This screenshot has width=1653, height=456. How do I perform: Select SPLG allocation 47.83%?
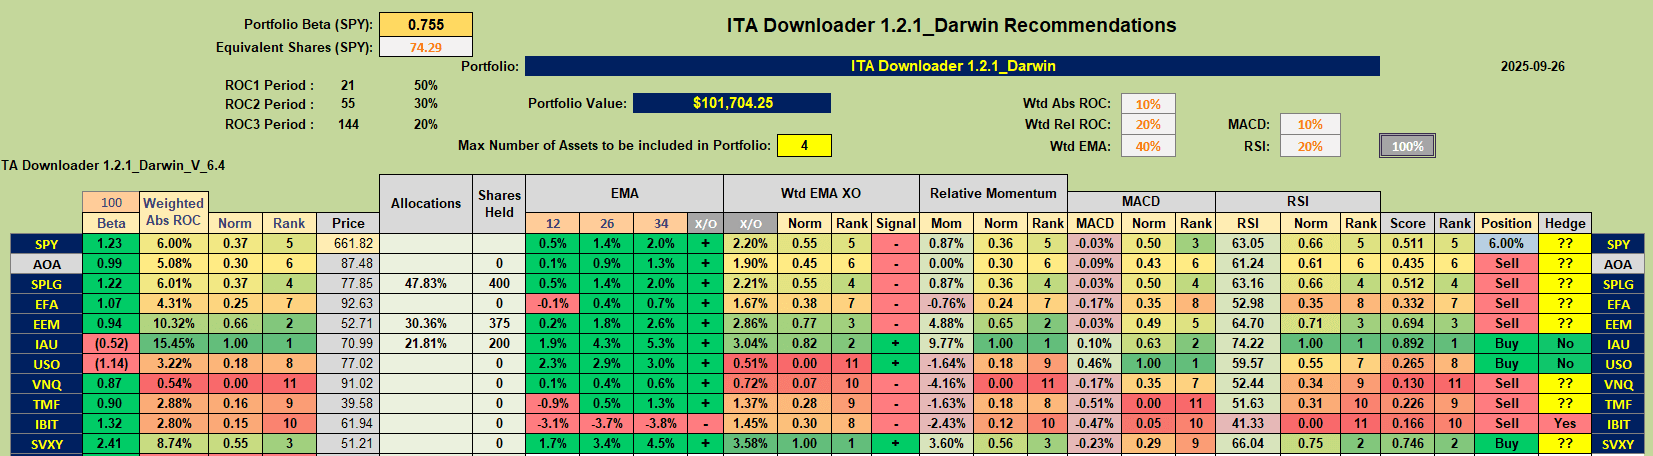click(x=426, y=283)
